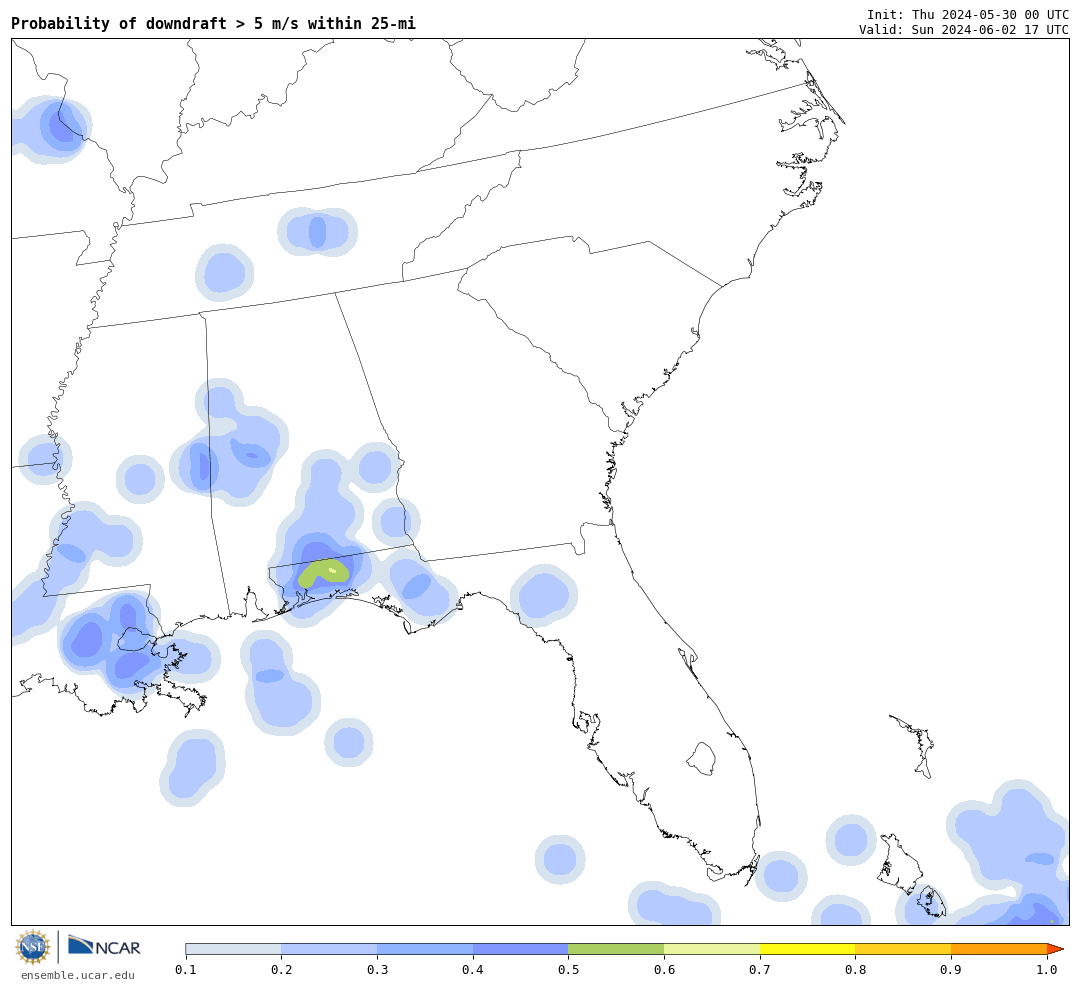Select the 0.1–0.2 pale gray-blue colorbar segment
1080x988 pixels.
point(233,949)
